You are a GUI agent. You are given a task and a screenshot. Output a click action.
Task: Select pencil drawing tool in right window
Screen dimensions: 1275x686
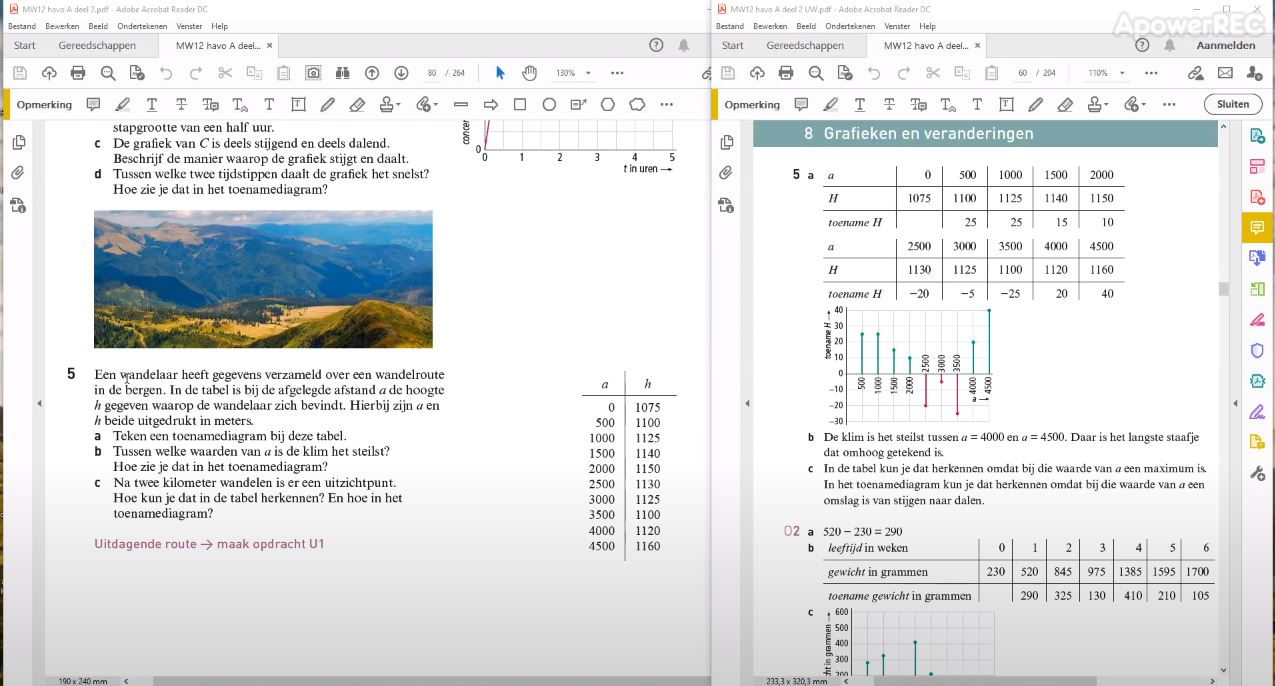[1036, 104]
